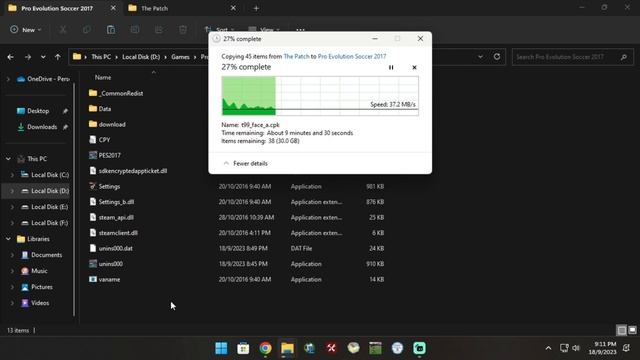Image resolution: width=640 pixels, height=360 pixels.
Task: Open the Windows Start menu
Action: [x=221, y=348]
